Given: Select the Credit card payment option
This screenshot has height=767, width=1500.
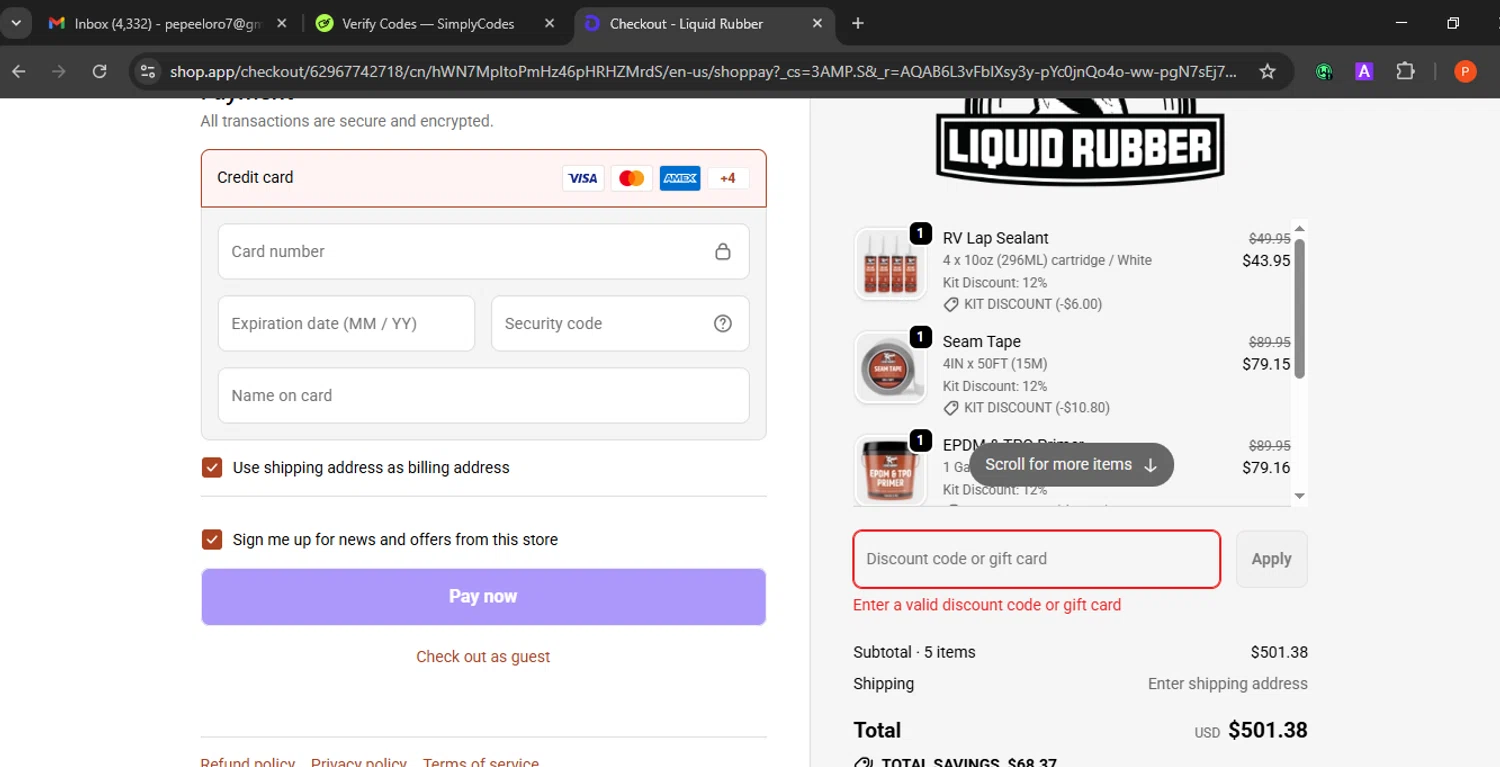Looking at the screenshot, I should coord(484,178).
